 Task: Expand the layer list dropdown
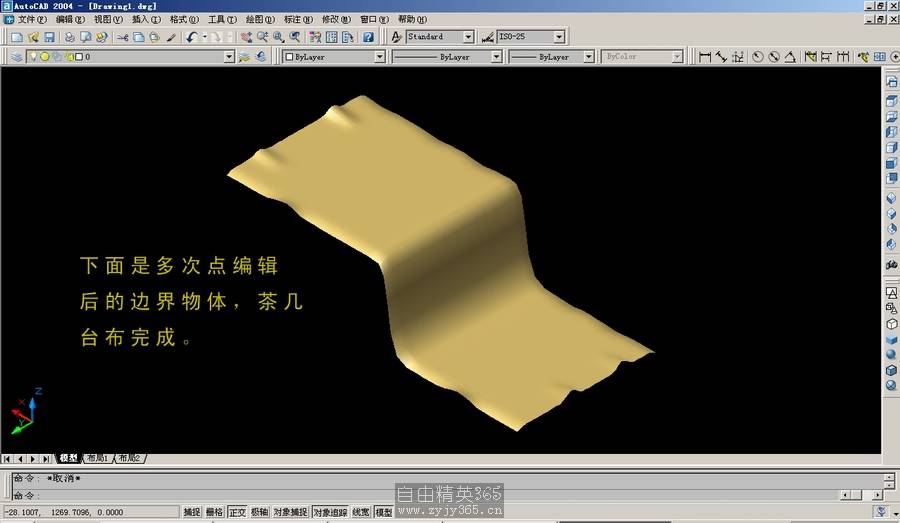(x=229, y=57)
